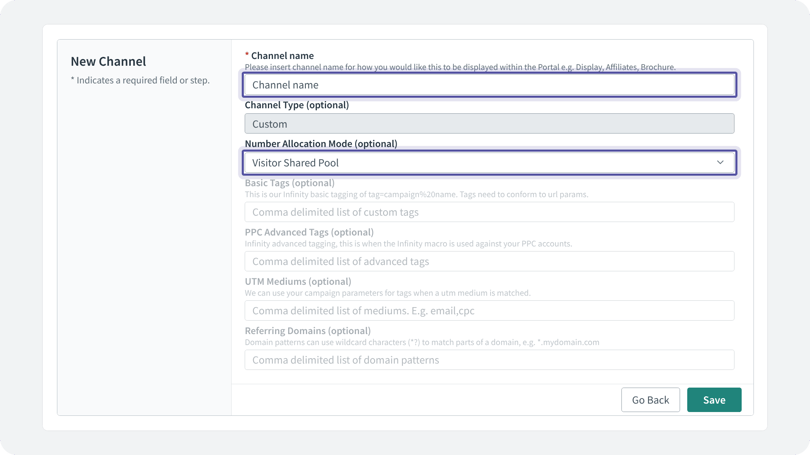Click the Visitor Shared Pool chevron arrow
This screenshot has height=455, width=810.
point(720,163)
